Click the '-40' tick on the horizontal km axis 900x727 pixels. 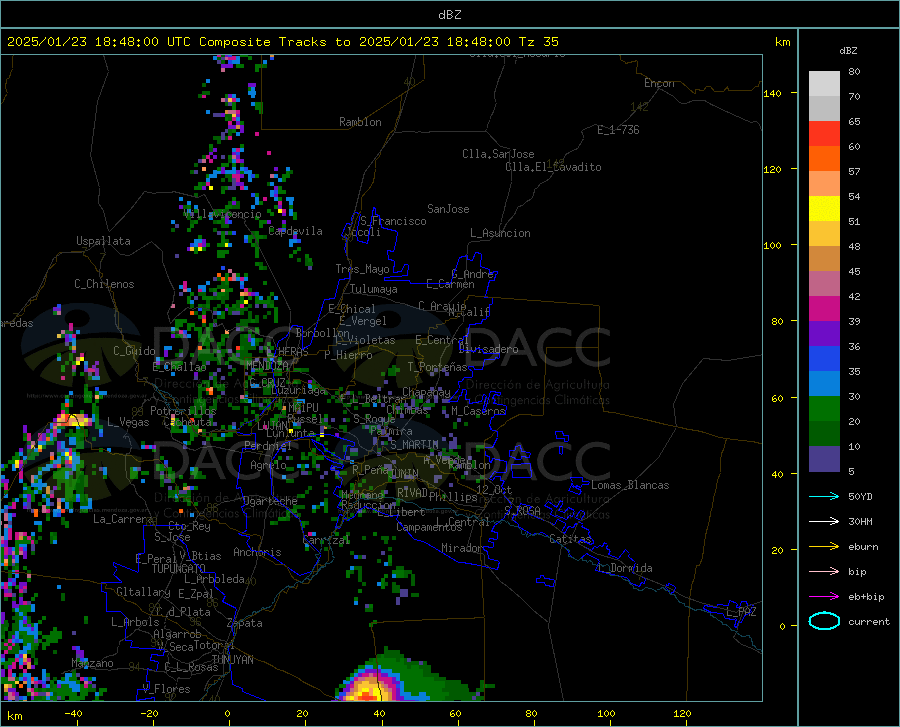tap(73, 713)
